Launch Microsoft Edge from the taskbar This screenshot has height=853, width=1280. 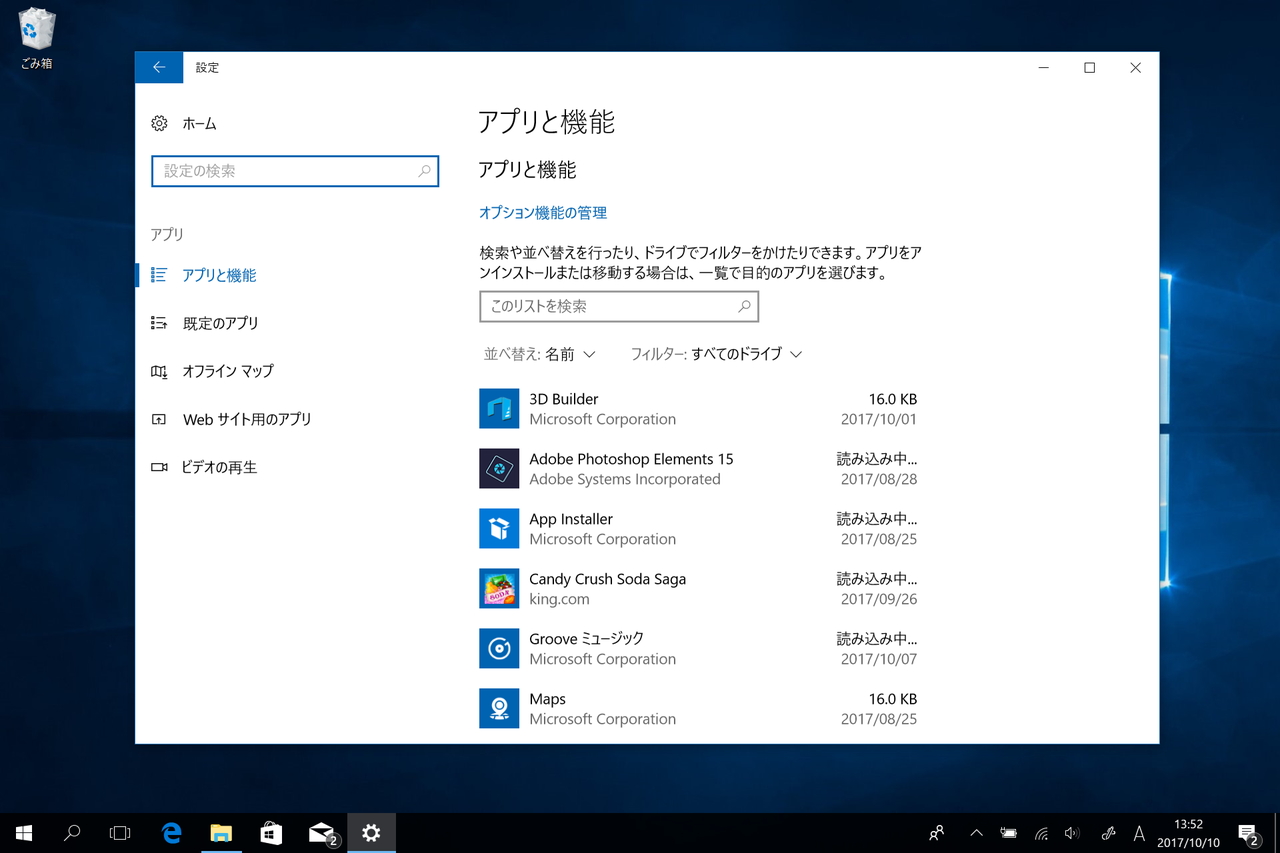[172, 833]
